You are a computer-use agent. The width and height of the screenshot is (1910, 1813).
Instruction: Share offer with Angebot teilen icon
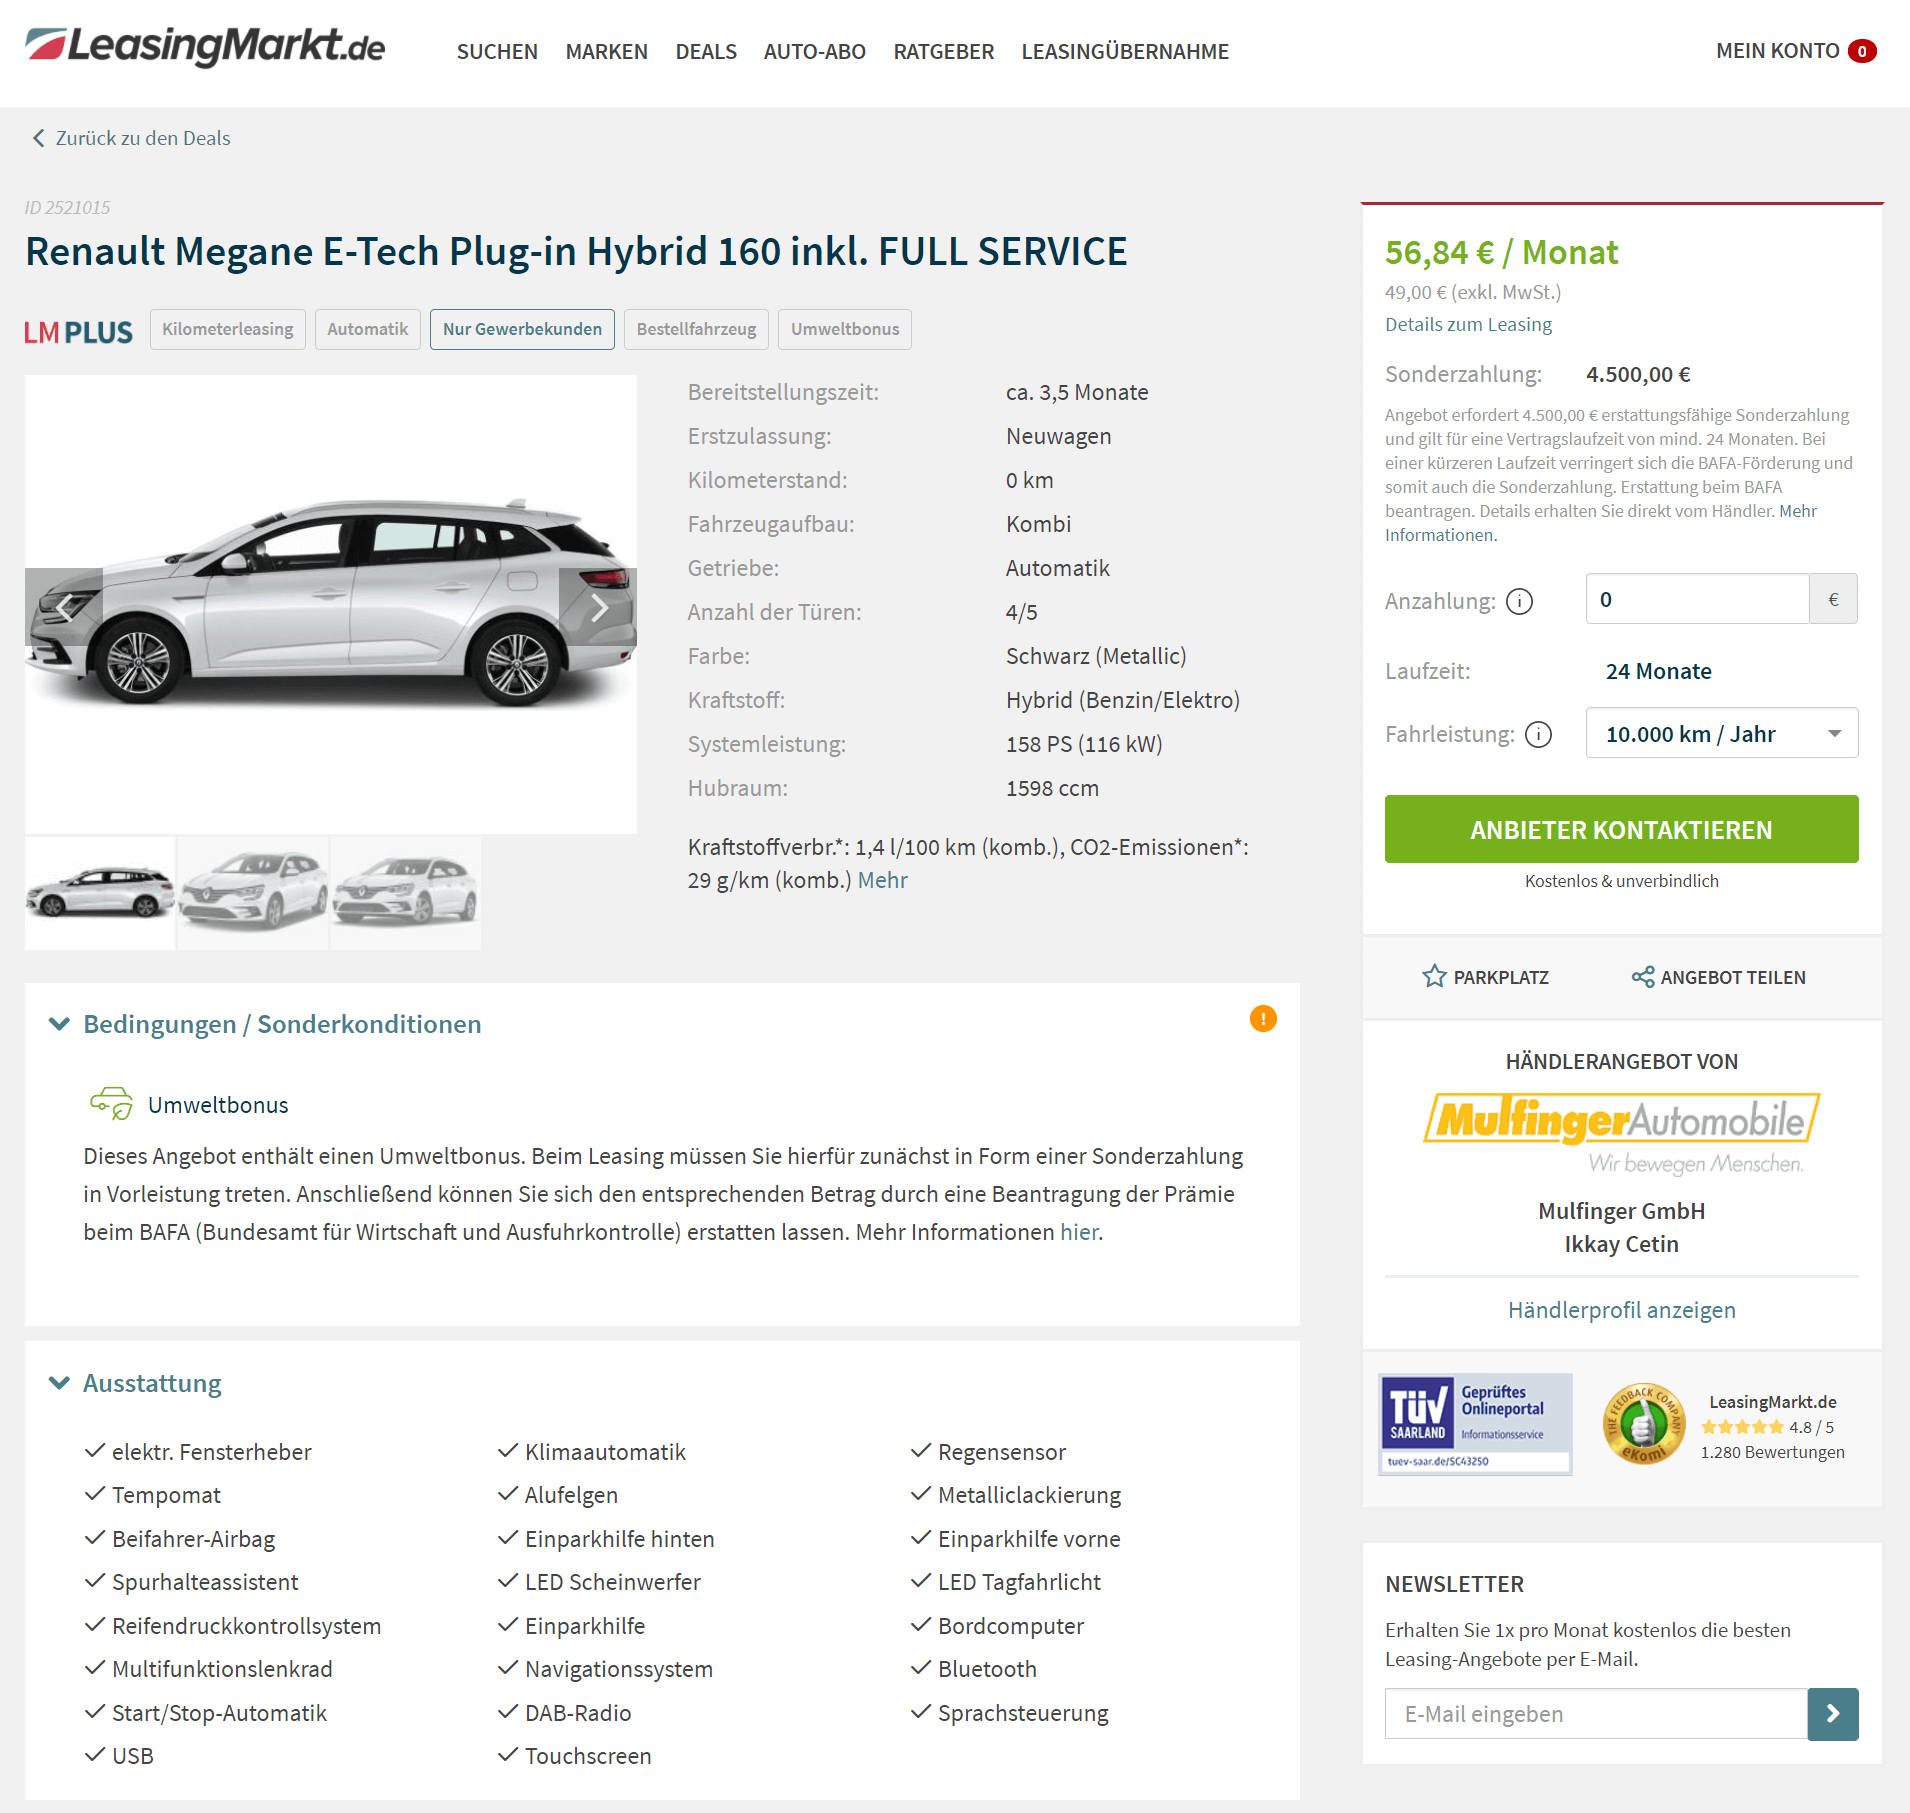pos(1642,977)
